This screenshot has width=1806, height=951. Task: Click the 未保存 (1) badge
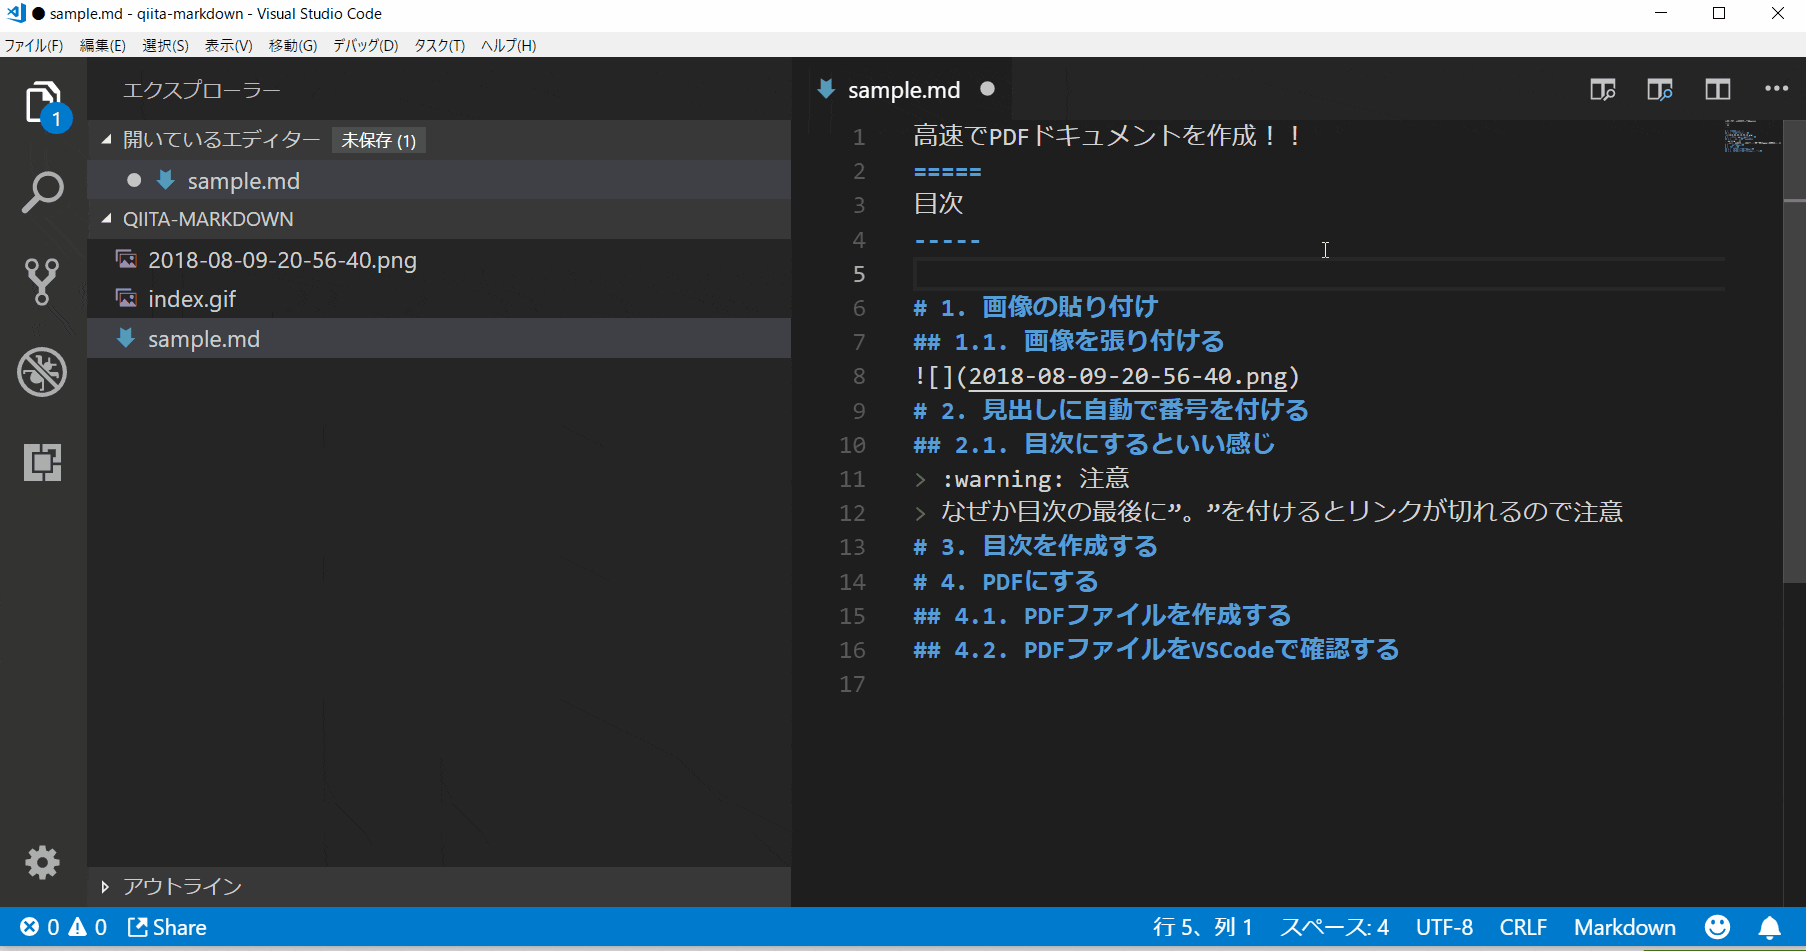(379, 140)
